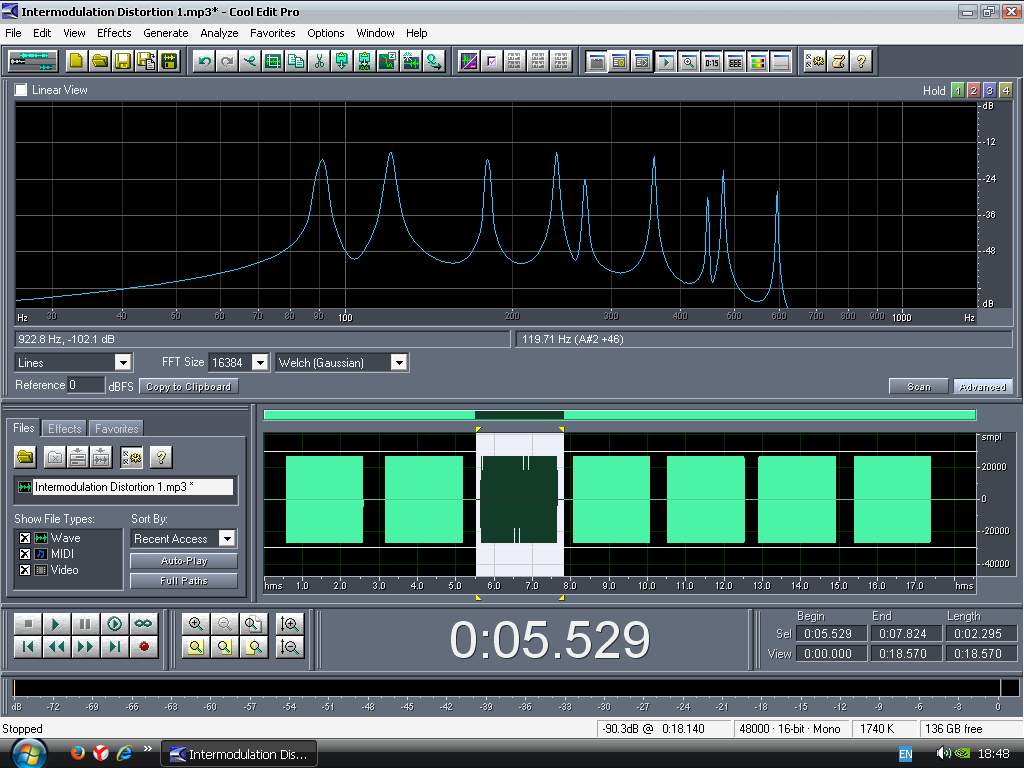This screenshot has height=768, width=1024.
Task: Click the Redo toolbar icon
Action: click(227, 61)
